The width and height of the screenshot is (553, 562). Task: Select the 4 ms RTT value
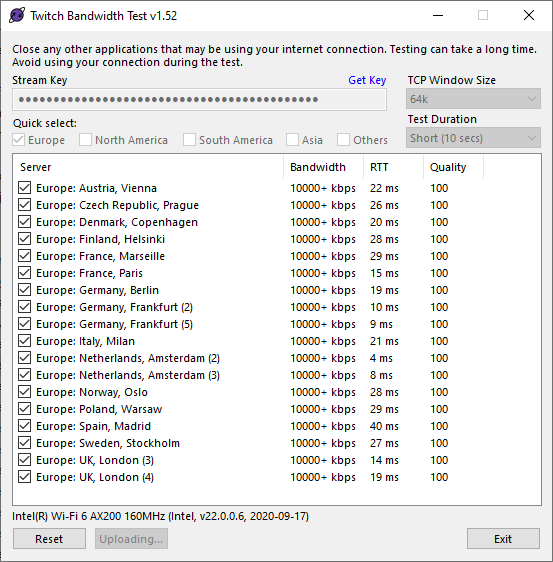click(381, 358)
